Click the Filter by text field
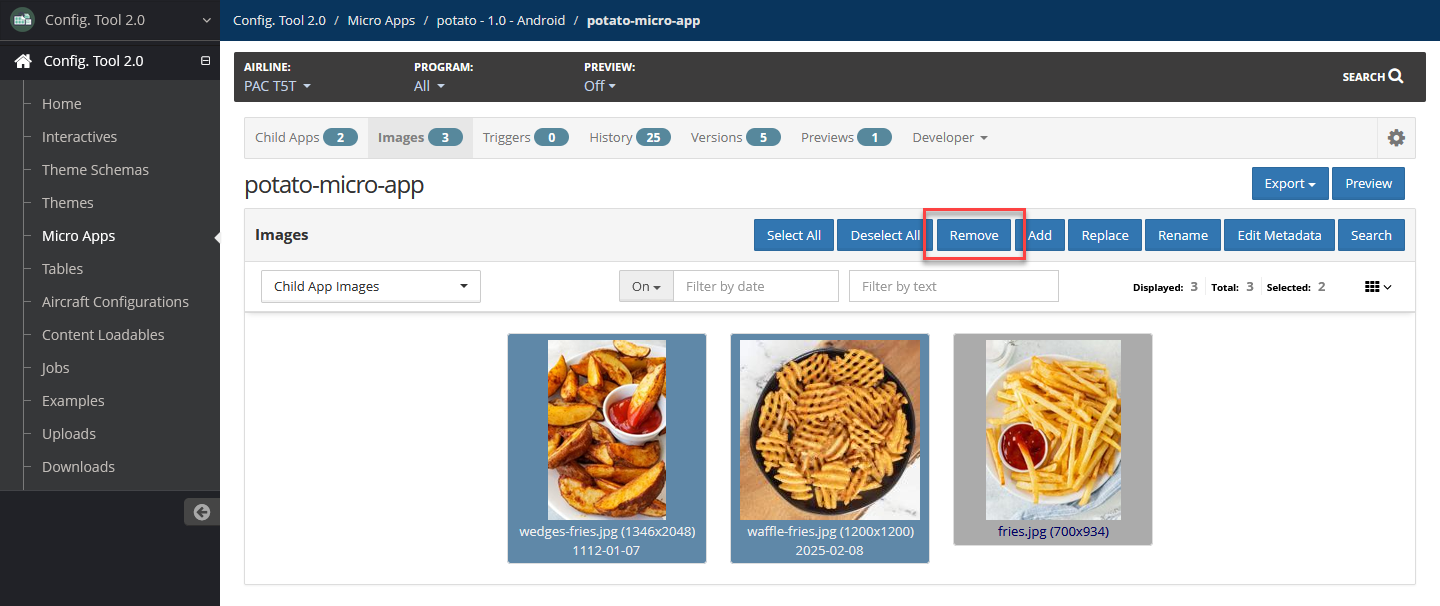This screenshot has height=606, width=1440. tap(954, 286)
